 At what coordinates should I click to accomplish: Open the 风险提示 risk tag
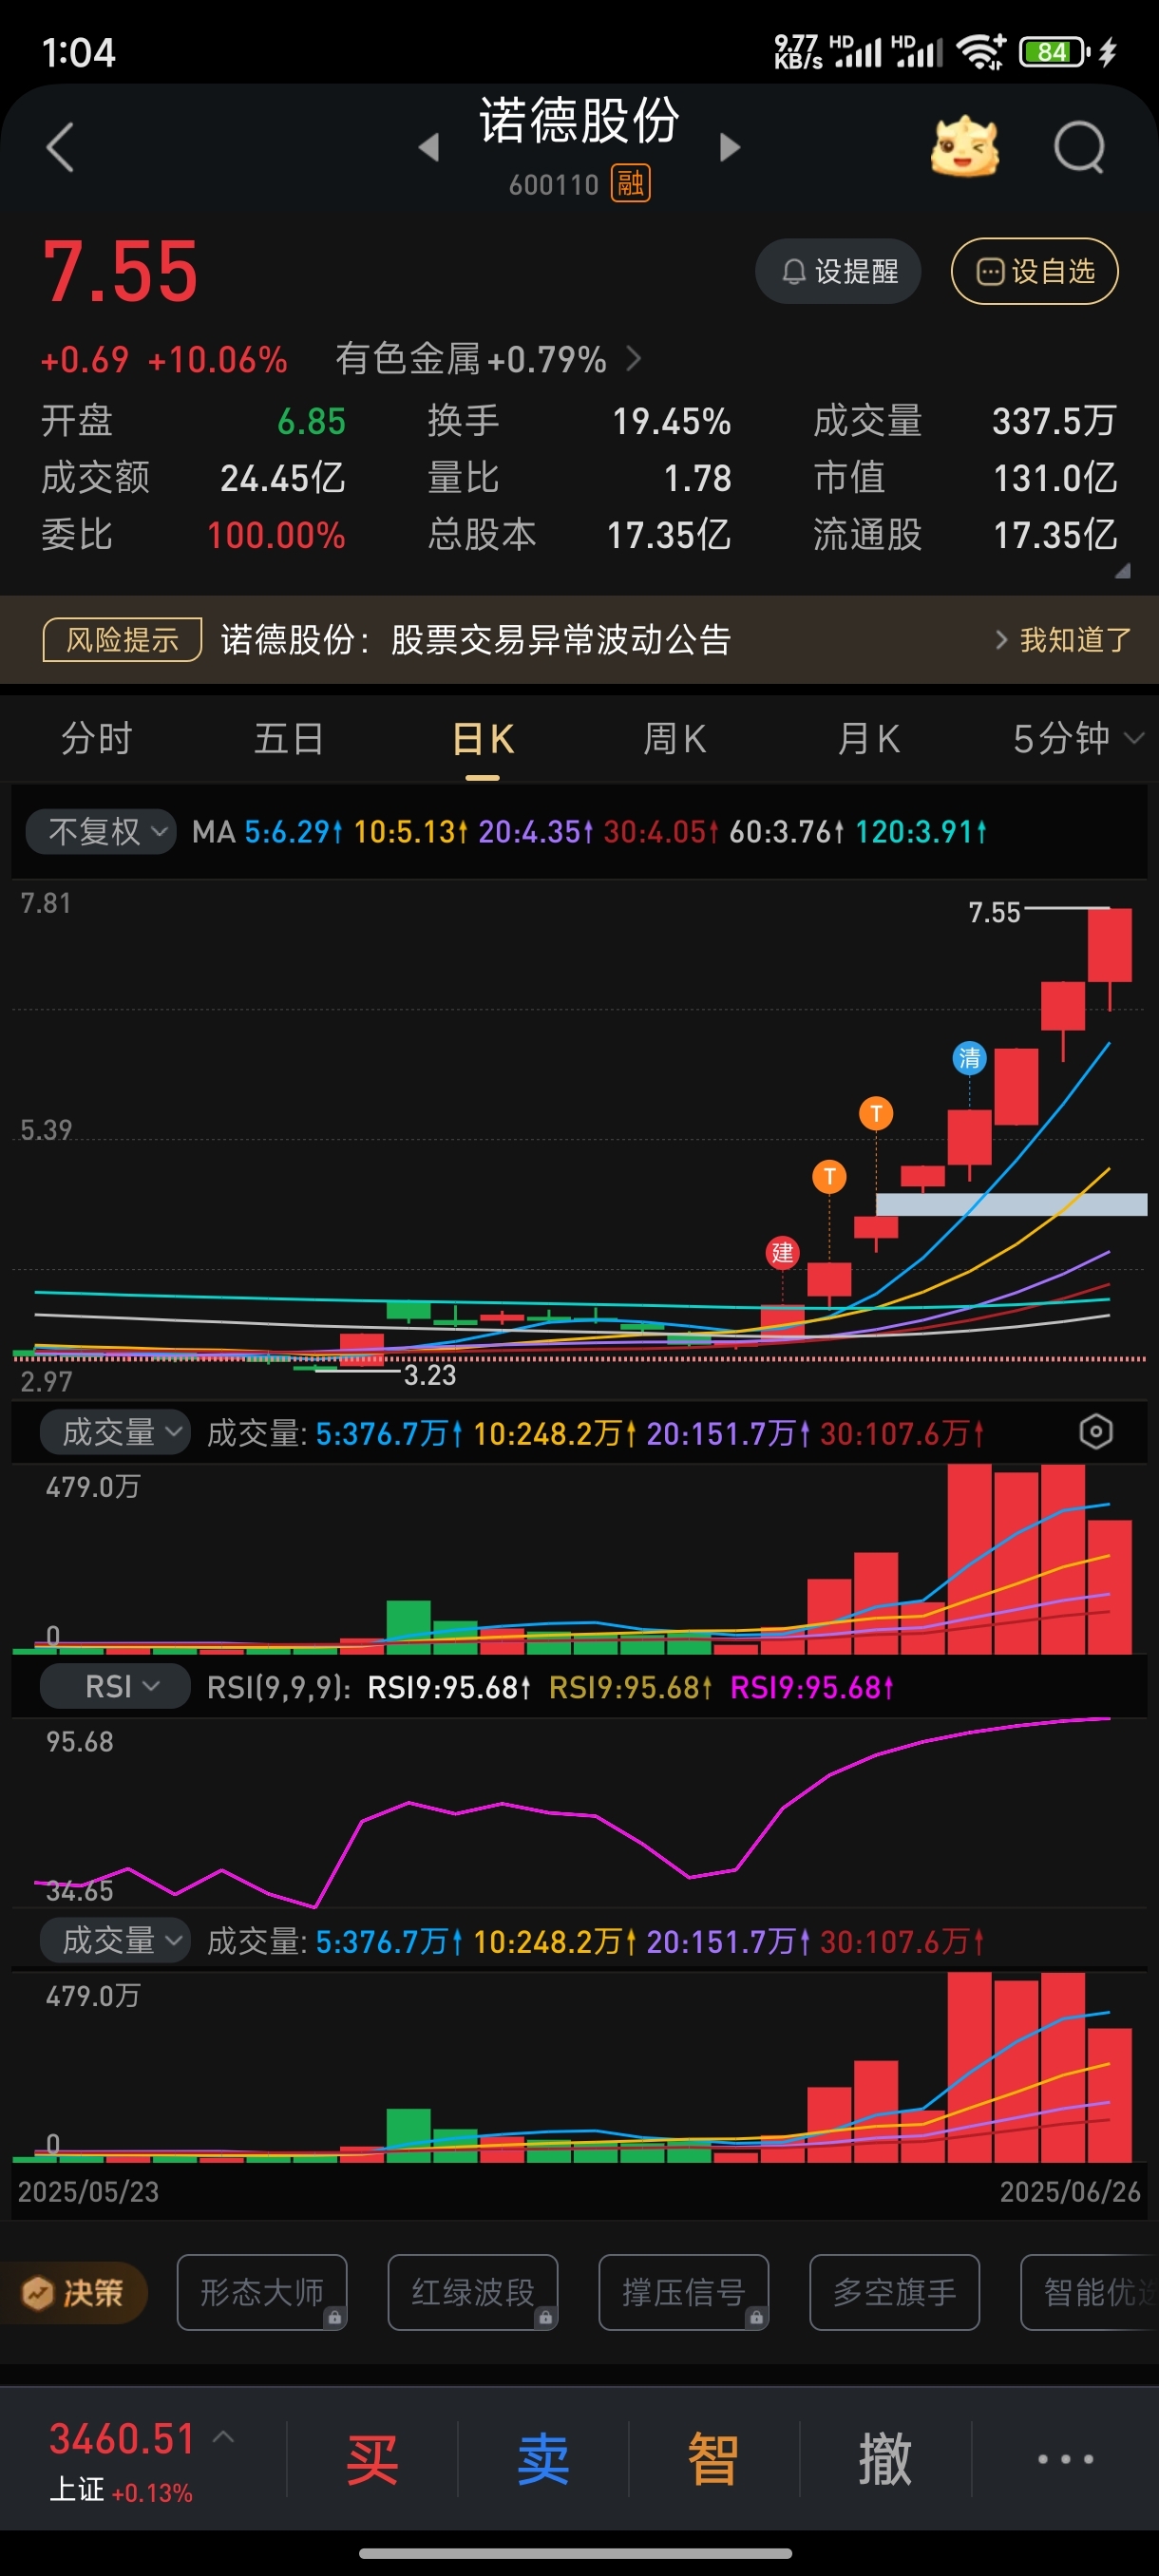pyautogui.click(x=122, y=639)
